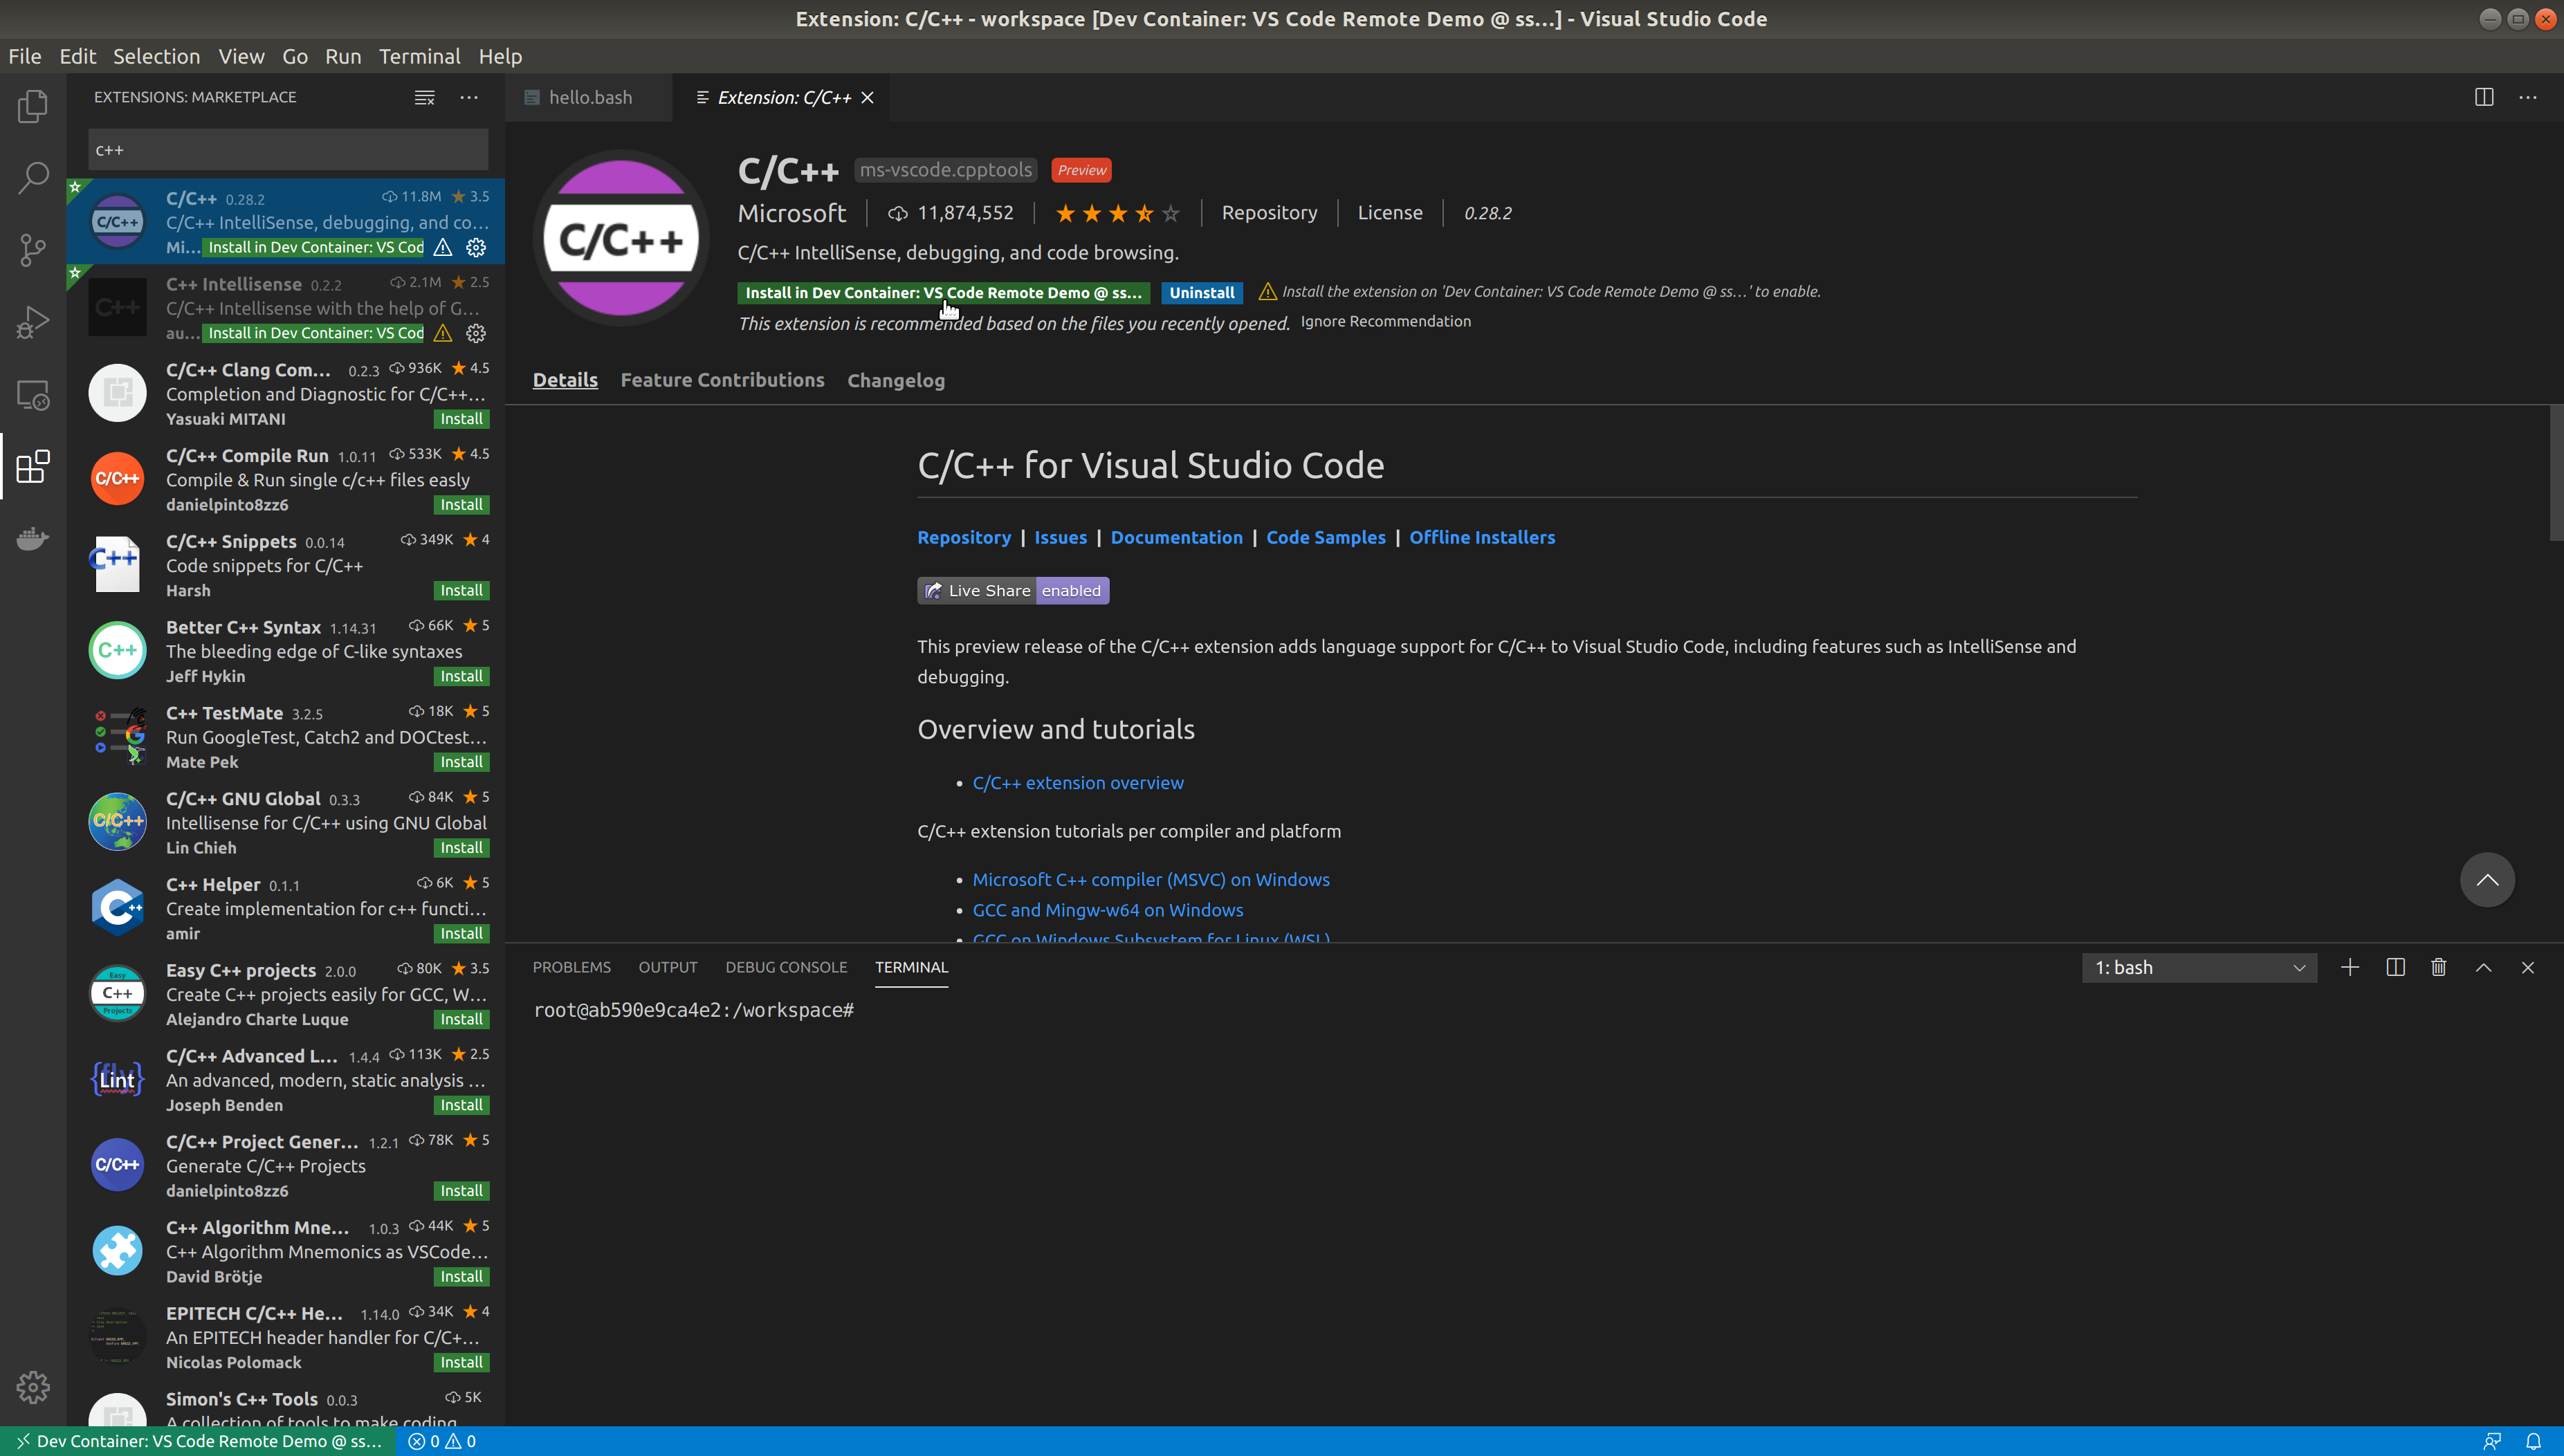Click the scroll-to-top round arrow button
The height and width of the screenshot is (1456, 2564).
[x=2487, y=880]
